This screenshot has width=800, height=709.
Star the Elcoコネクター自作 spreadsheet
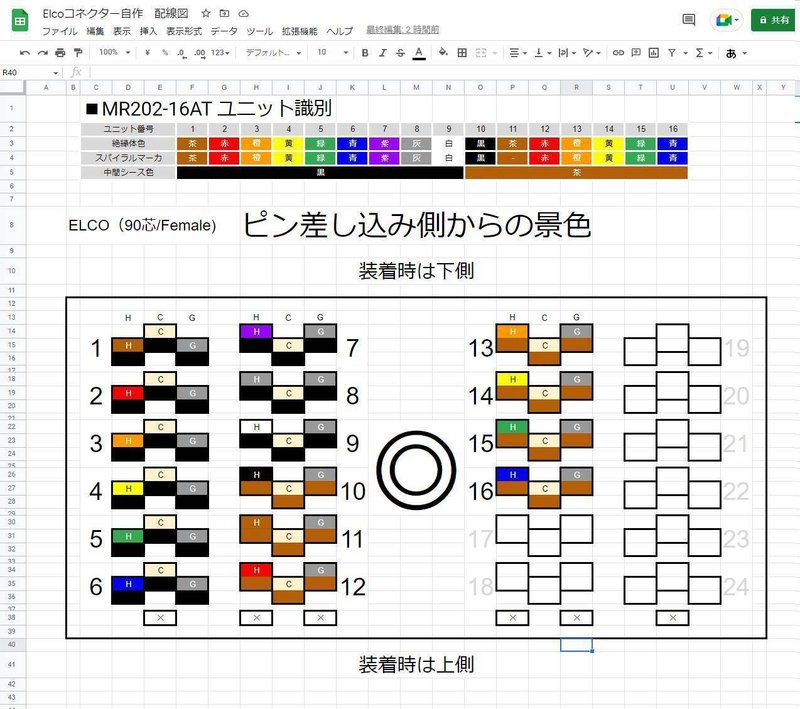(x=205, y=13)
